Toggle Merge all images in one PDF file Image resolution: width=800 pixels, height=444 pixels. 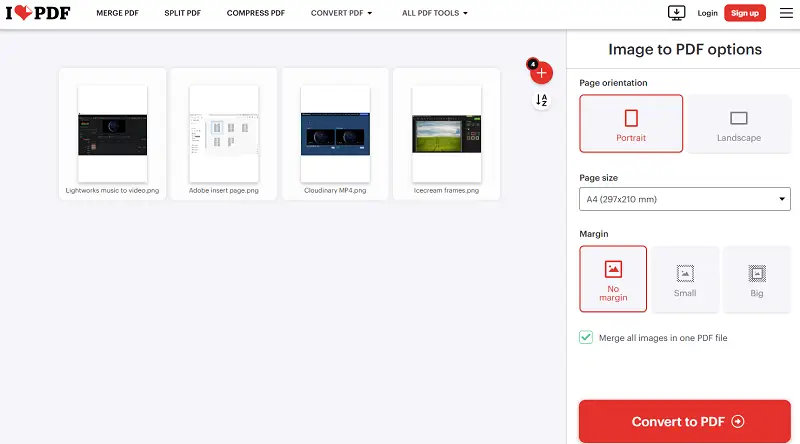[586, 337]
